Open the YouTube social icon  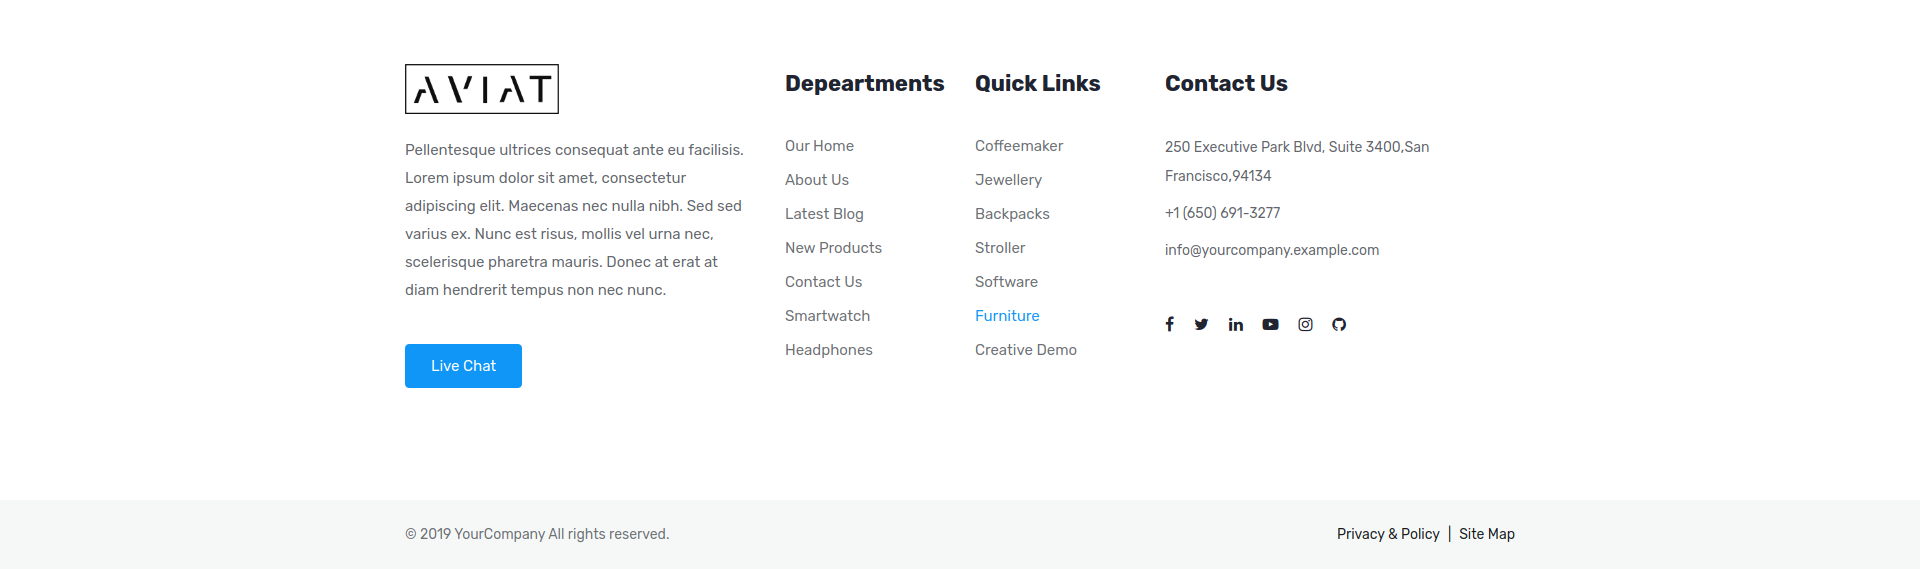(x=1270, y=324)
